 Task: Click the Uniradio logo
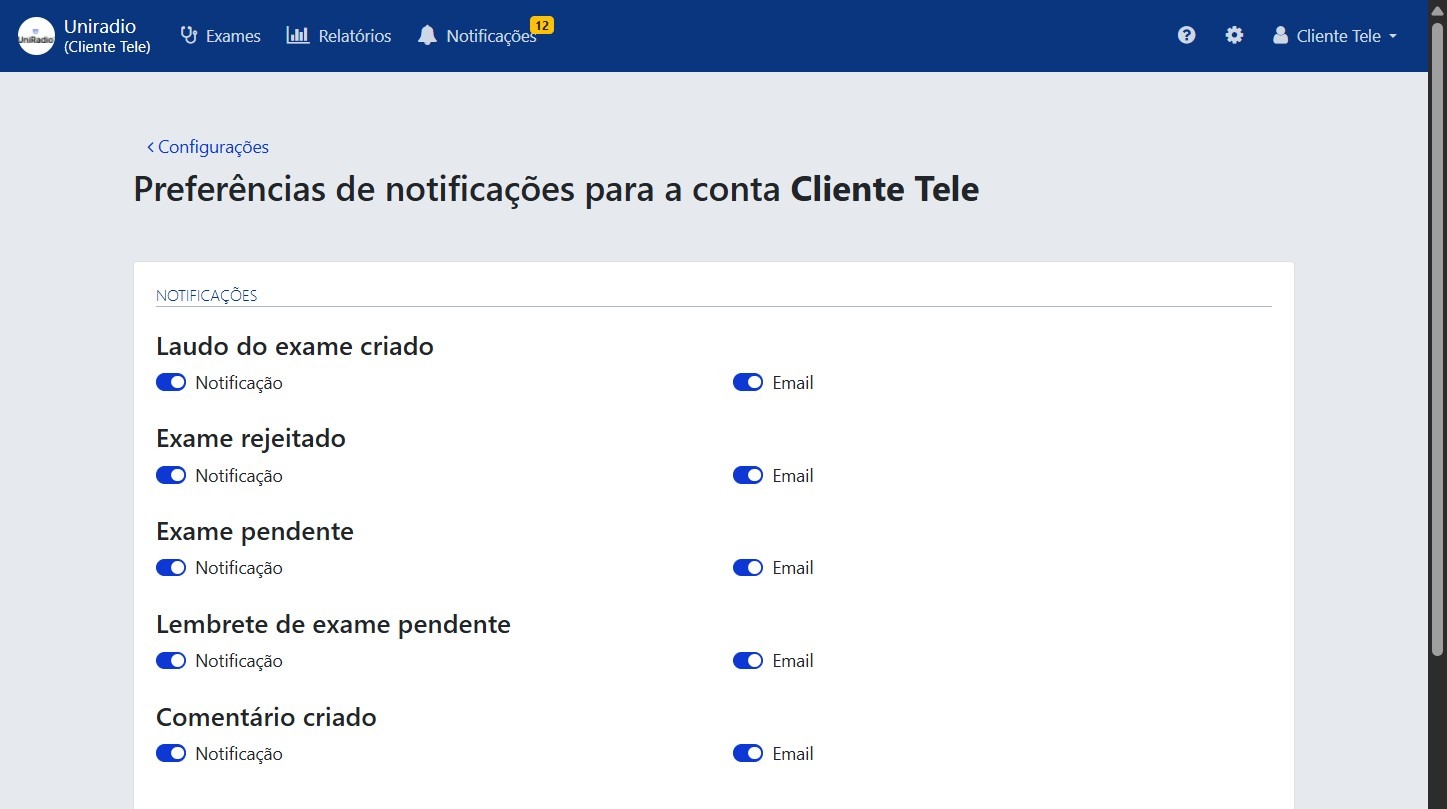35,35
